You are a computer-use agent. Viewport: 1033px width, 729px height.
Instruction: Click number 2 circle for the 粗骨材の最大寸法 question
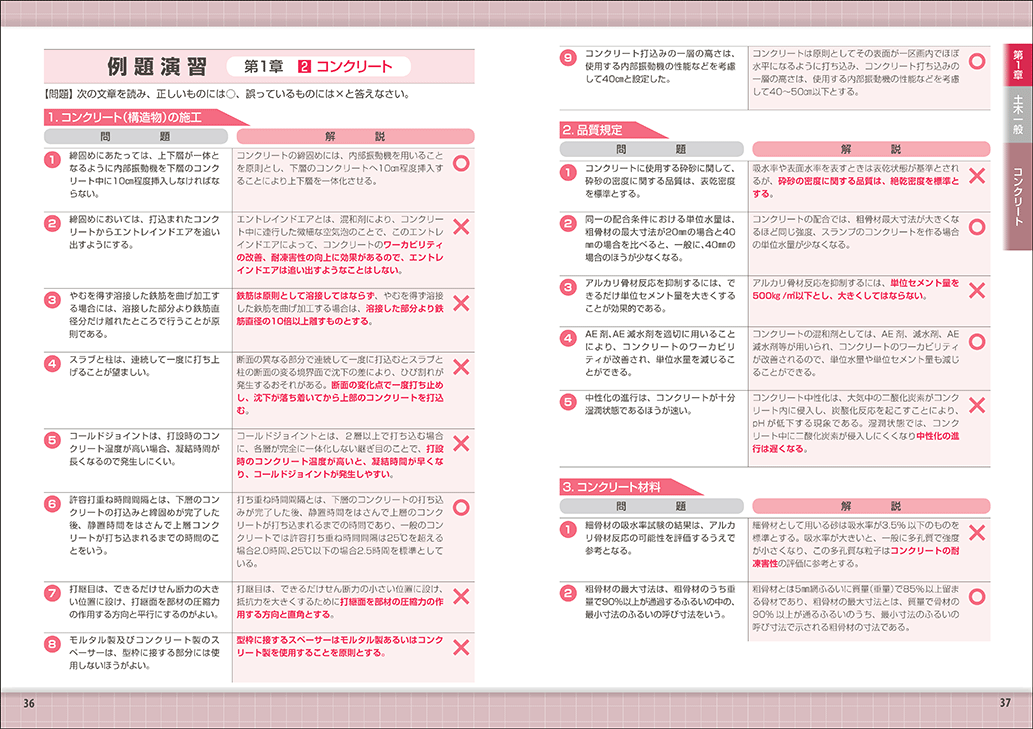(x=568, y=593)
